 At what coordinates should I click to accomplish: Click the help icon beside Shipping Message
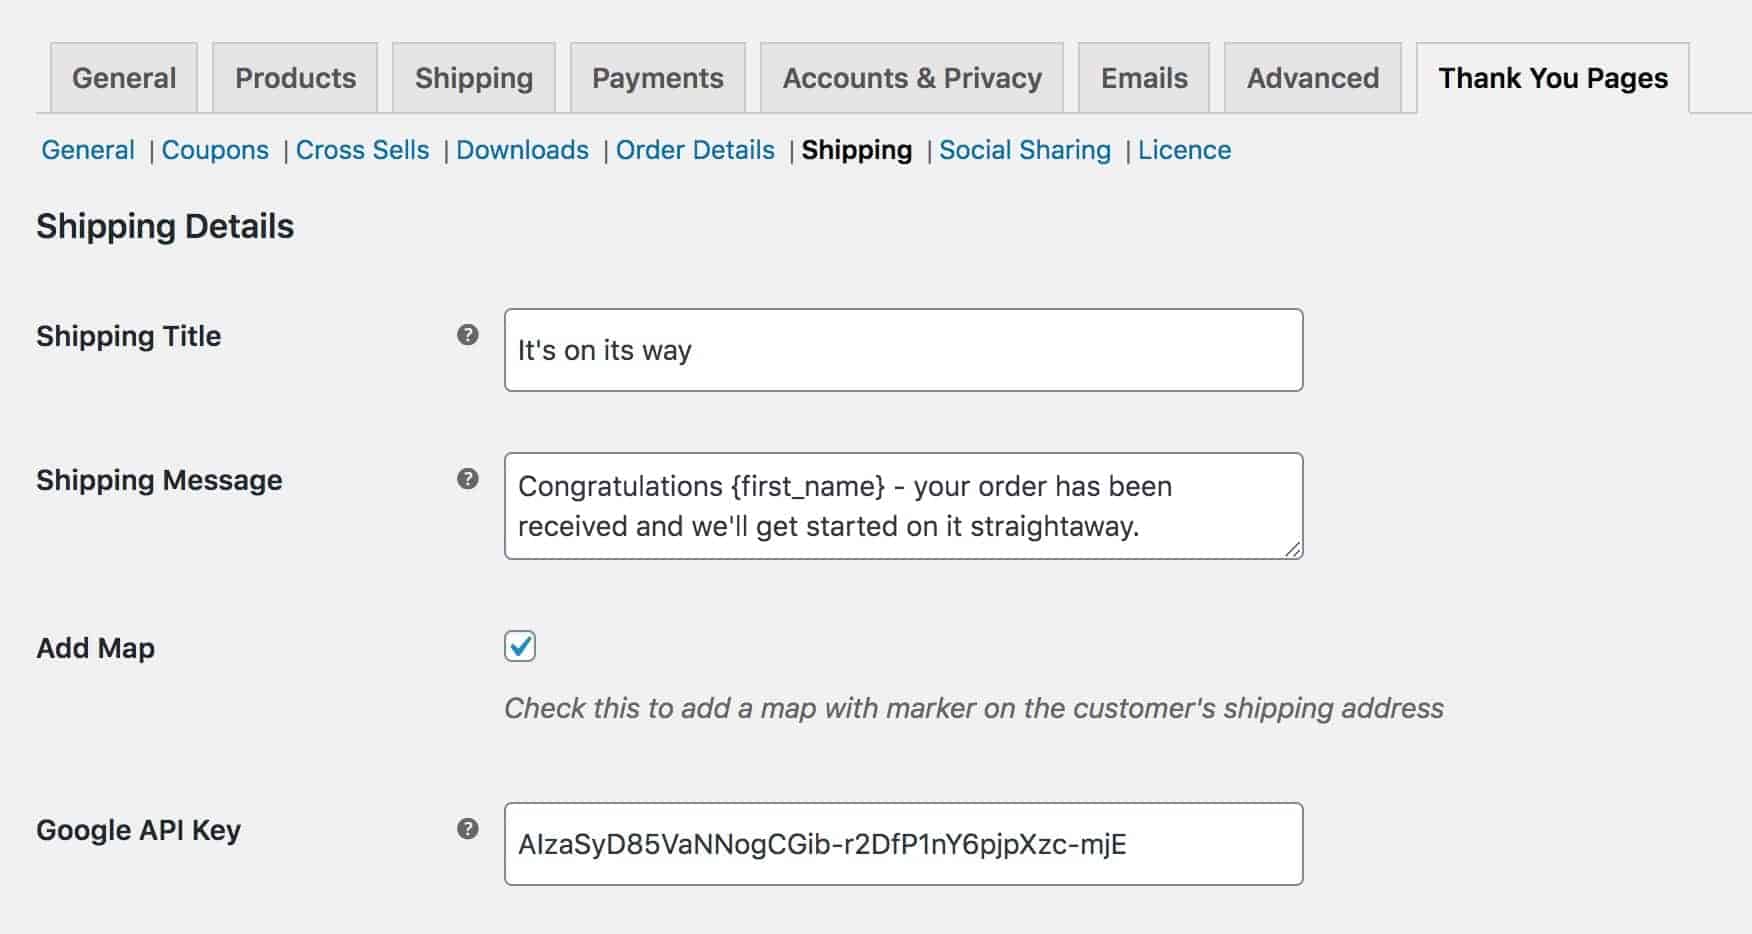(467, 479)
